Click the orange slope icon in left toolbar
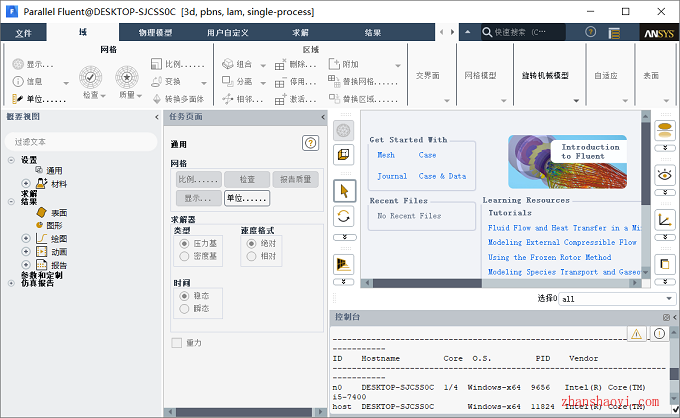Screen dimensions: 680x418 click(x=344, y=264)
